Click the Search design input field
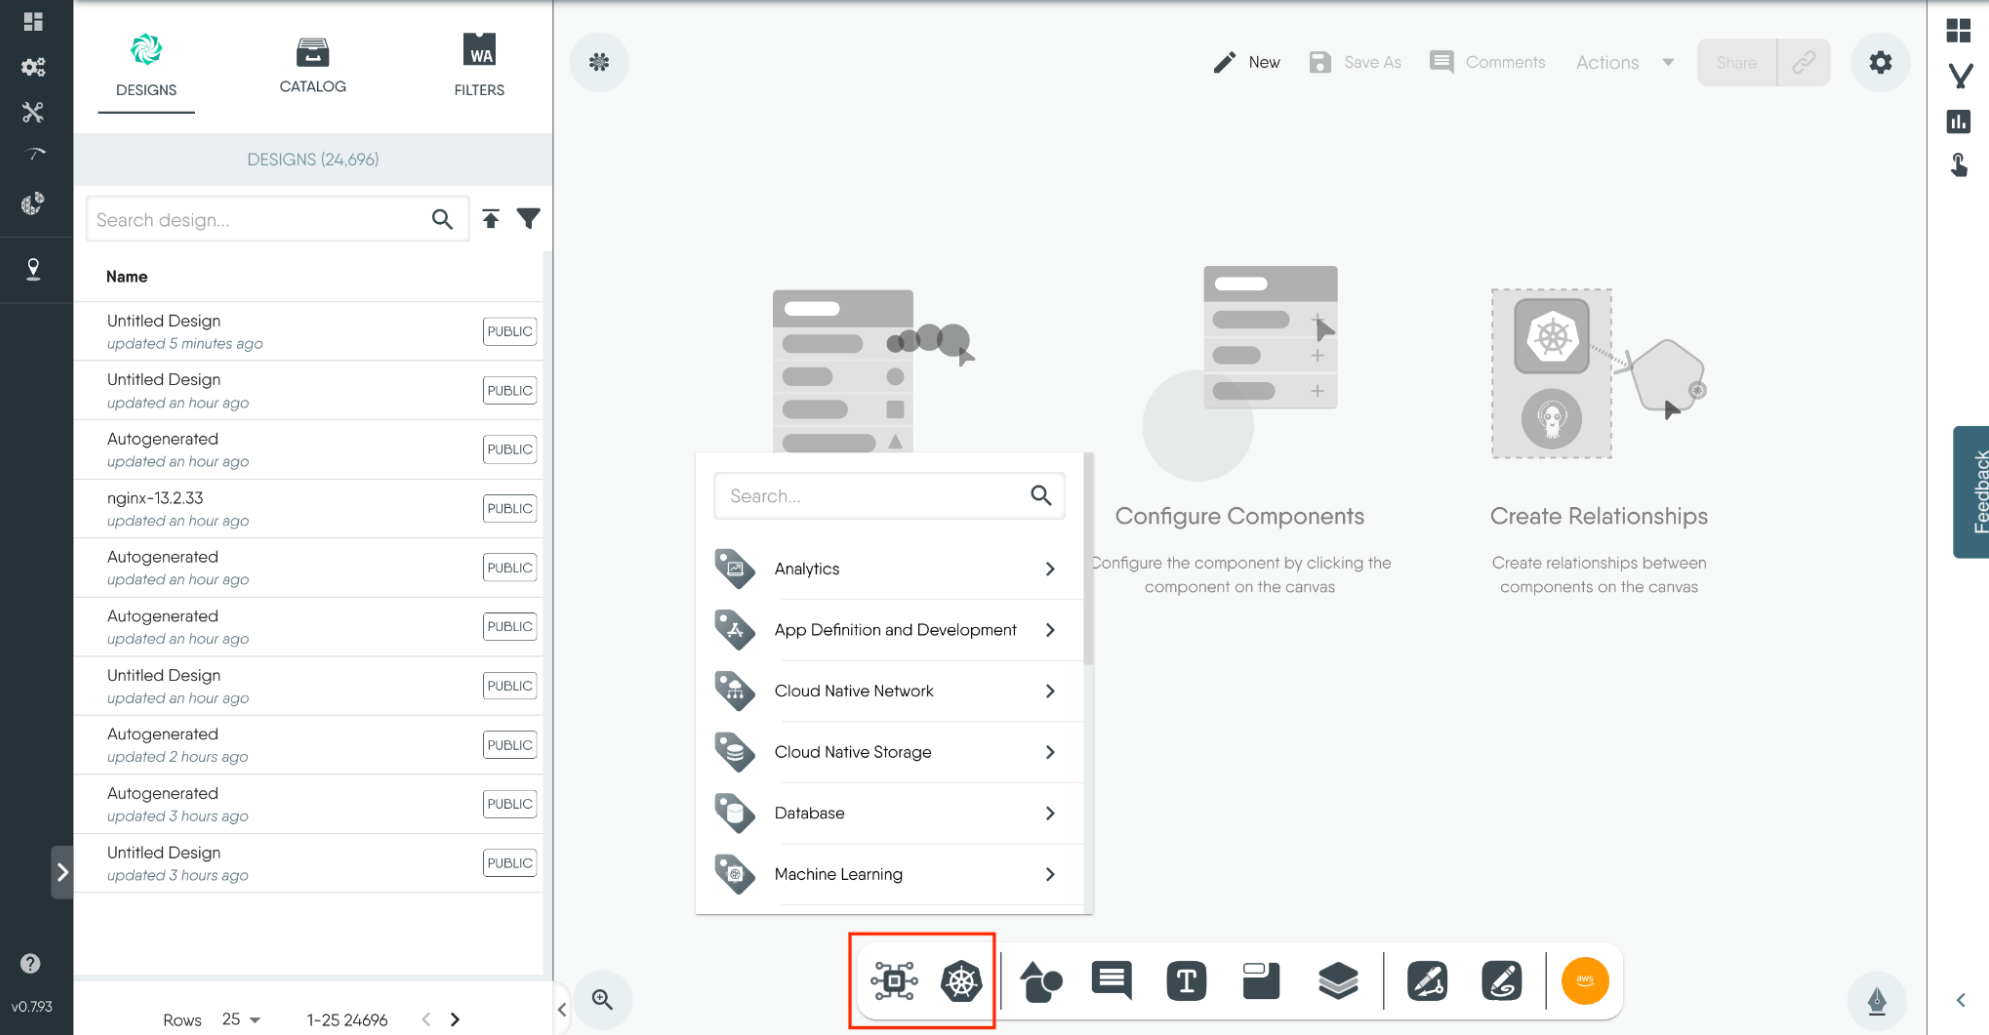Viewport: 1989px width, 1035px height. (x=258, y=220)
